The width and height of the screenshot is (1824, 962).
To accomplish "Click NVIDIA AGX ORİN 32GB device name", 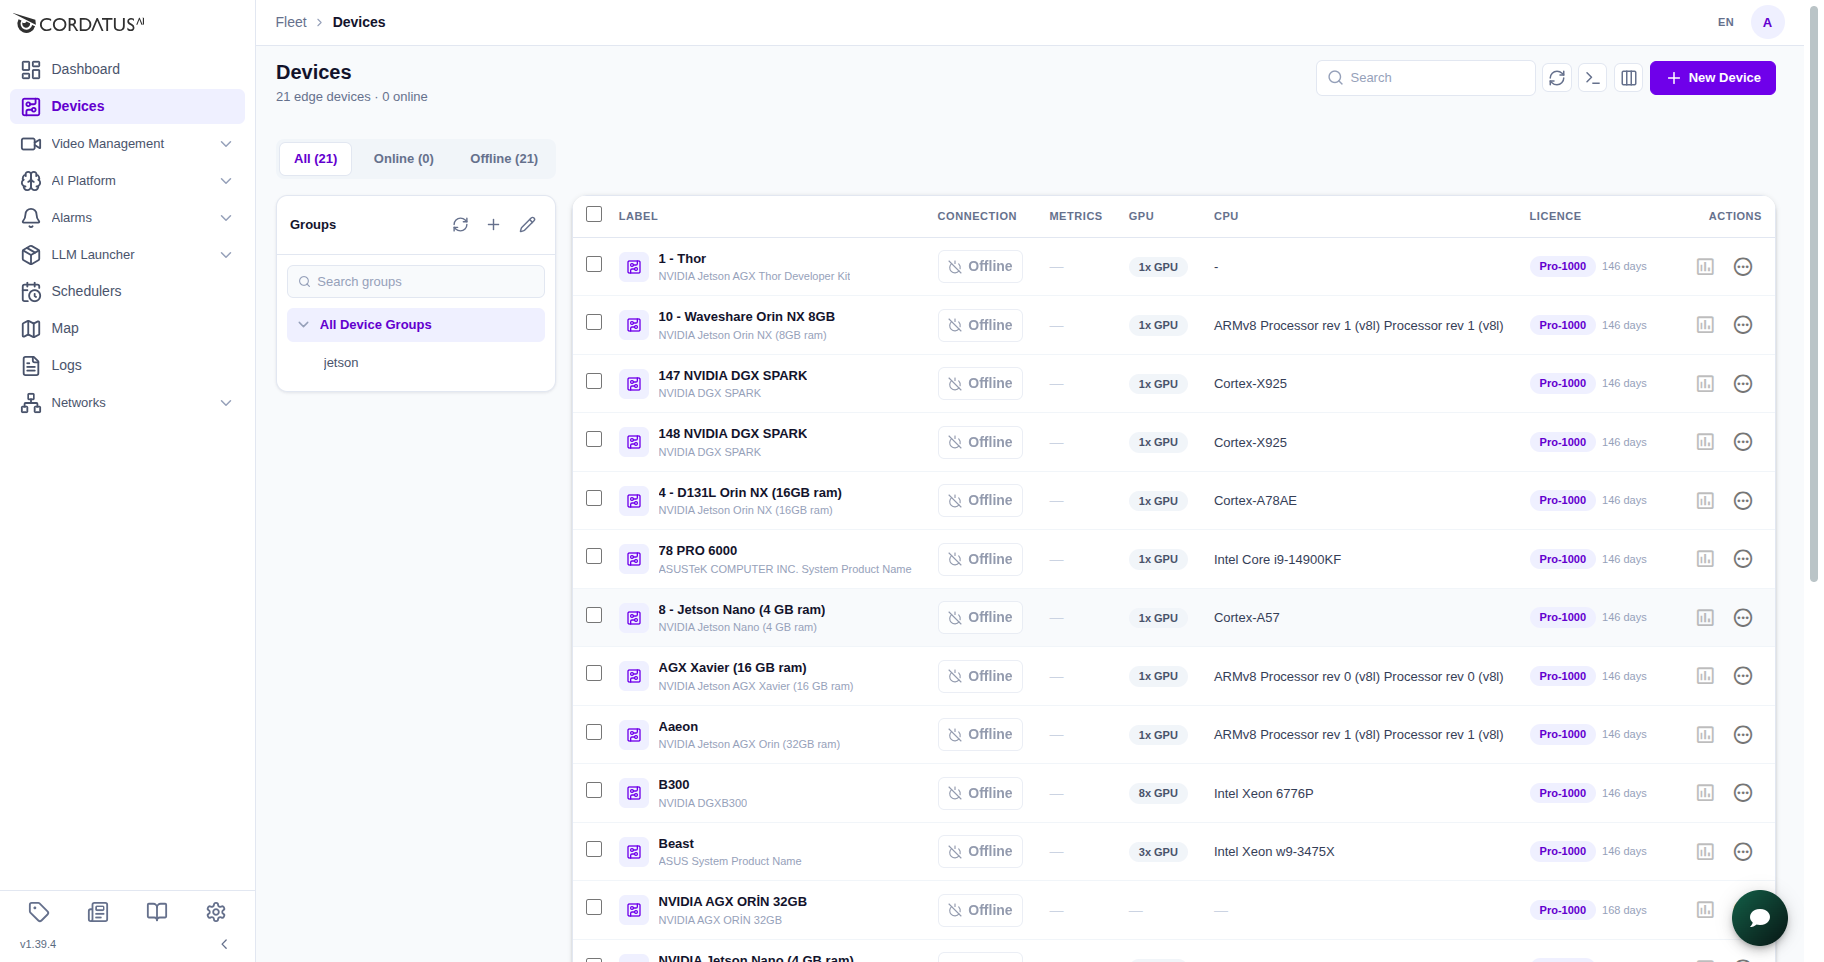I will coord(733,902).
